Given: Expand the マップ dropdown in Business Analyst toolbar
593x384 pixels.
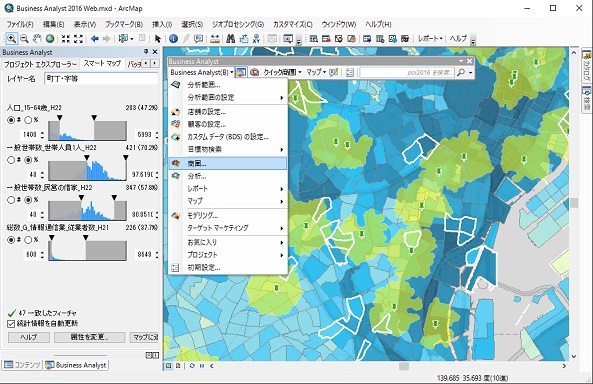Looking at the screenshot, I should coord(316,72).
